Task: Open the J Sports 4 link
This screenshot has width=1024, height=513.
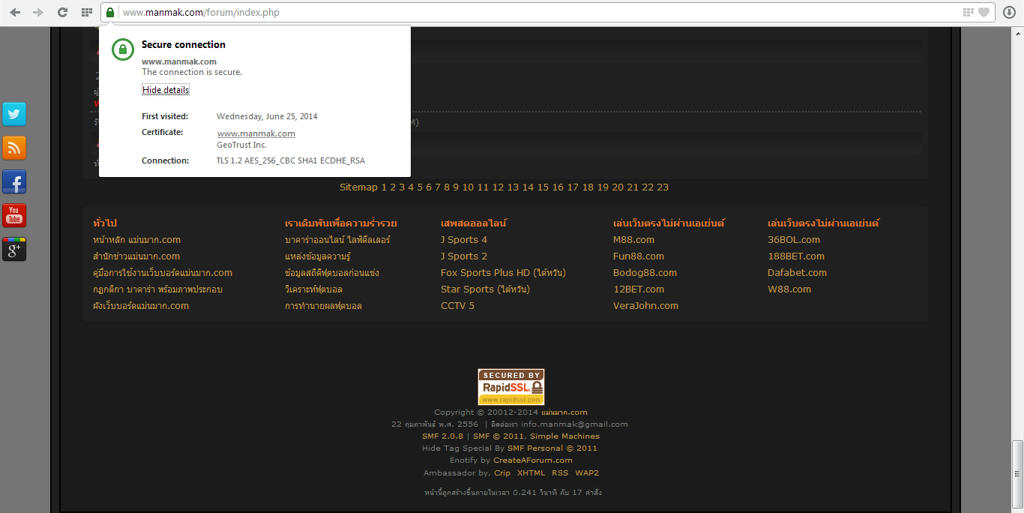Action: point(464,240)
